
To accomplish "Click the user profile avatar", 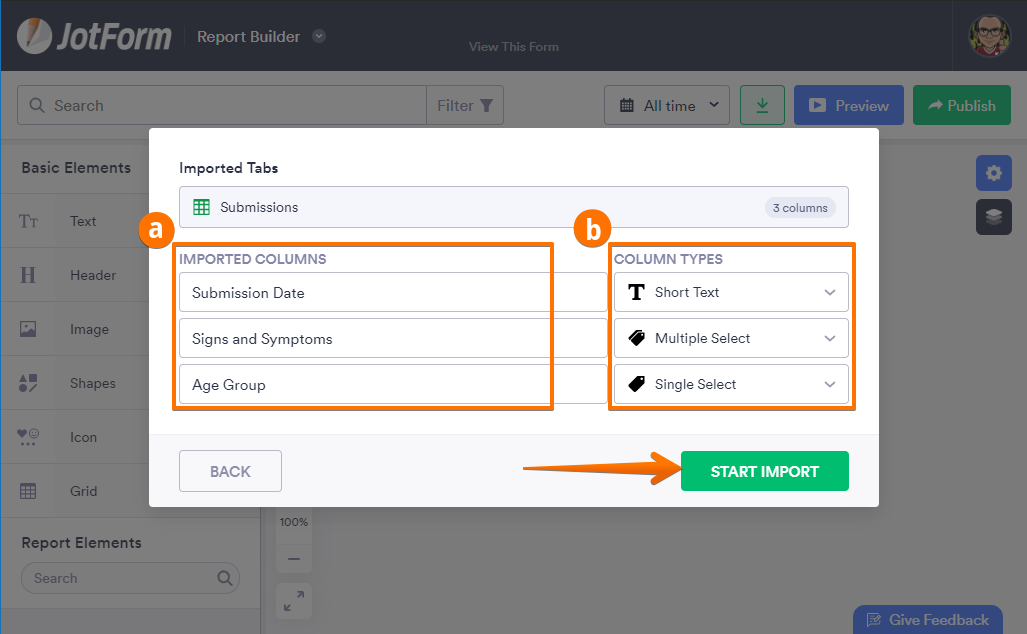I will point(989,36).
